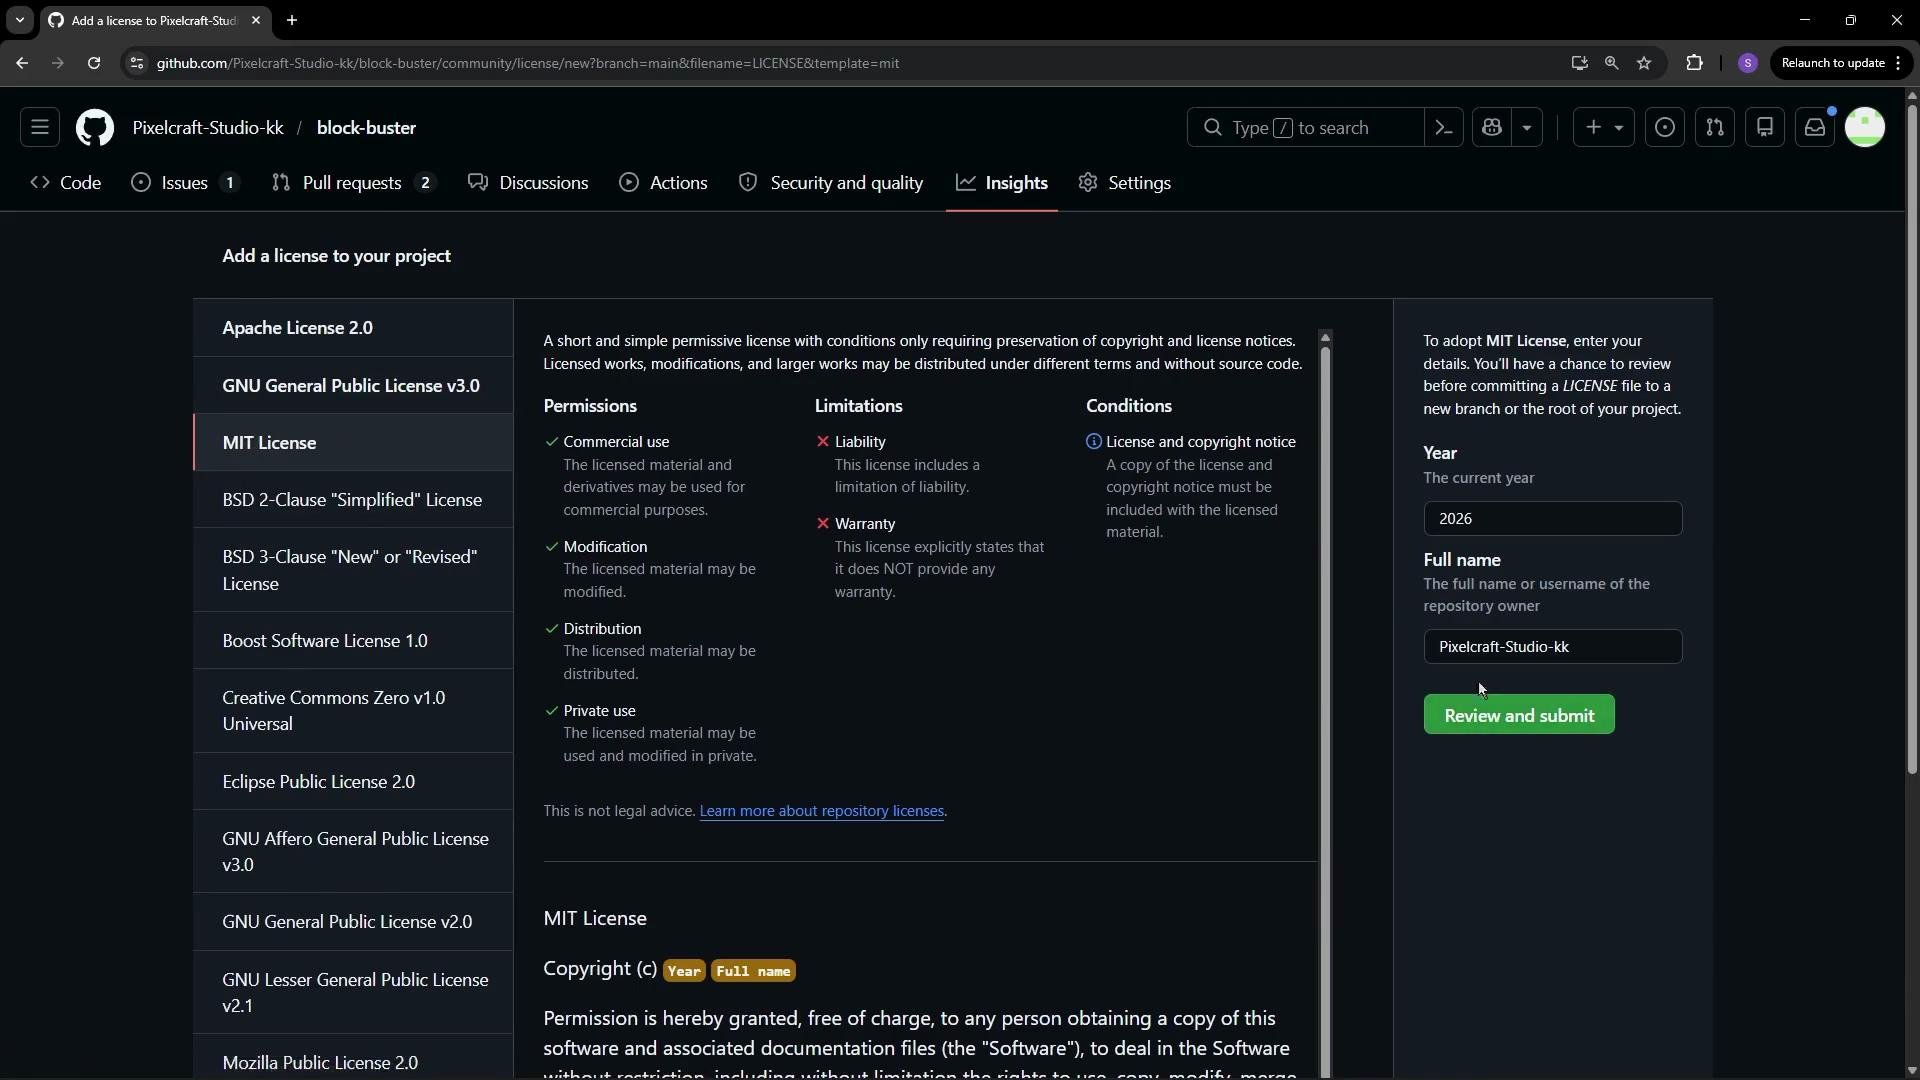The width and height of the screenshot is (1920, 1080).
Task: Select GNU Affero General Public License v3.0
Action: (353, 852)
